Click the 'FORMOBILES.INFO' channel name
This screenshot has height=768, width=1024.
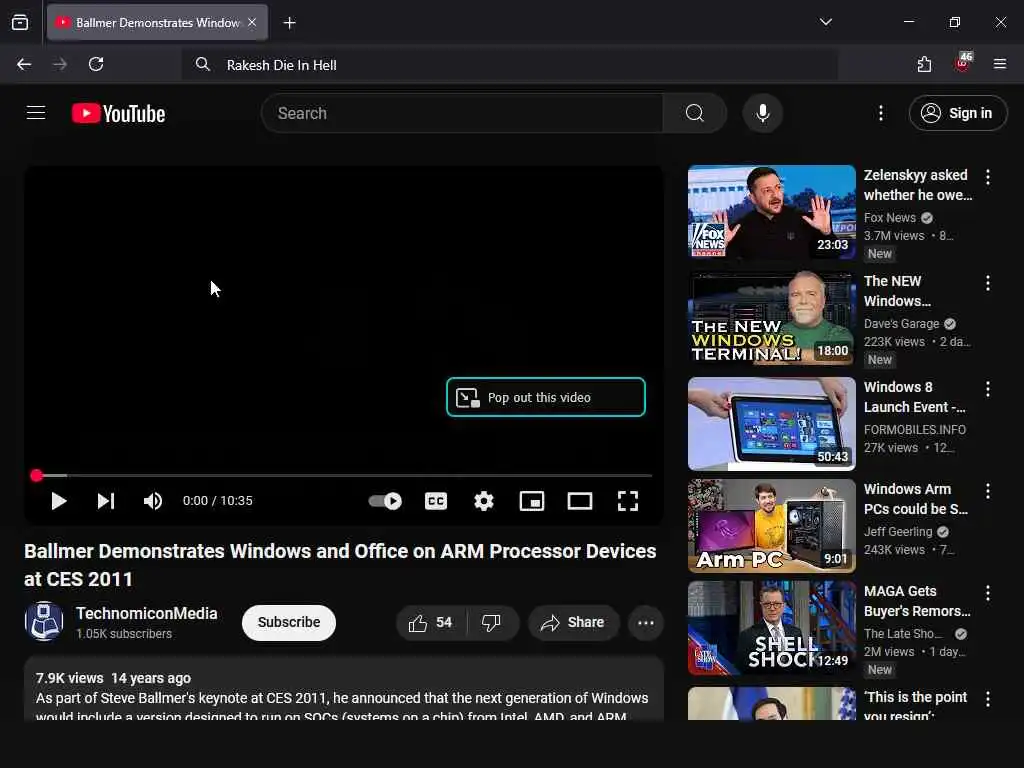915,430
